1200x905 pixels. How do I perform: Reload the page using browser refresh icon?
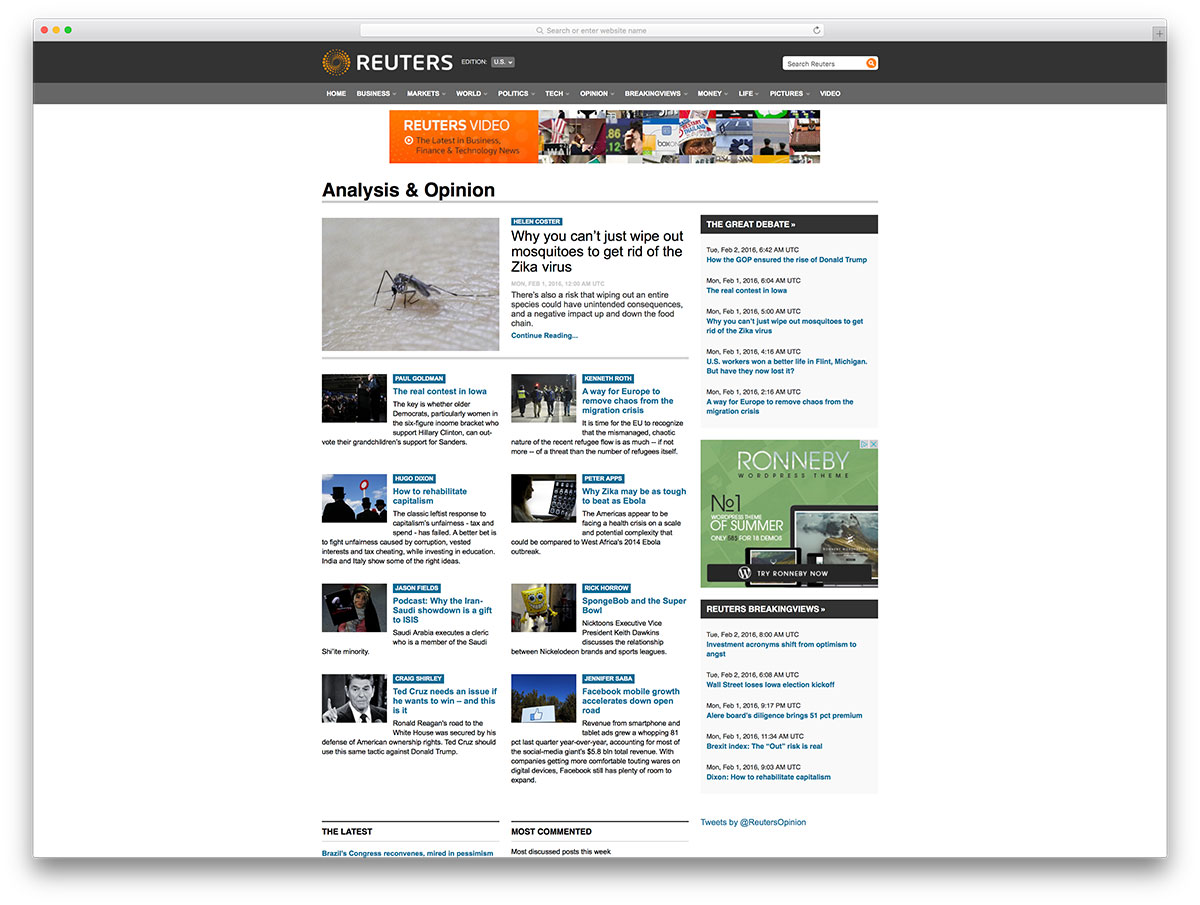pos(817,30)
